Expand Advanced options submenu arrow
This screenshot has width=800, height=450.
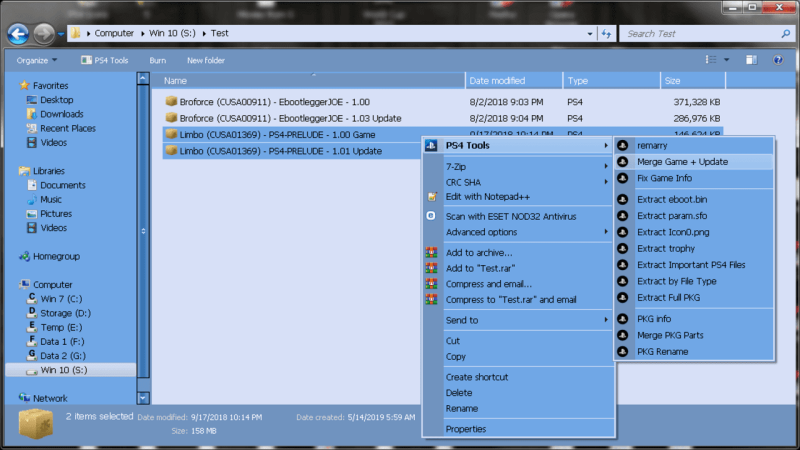[606, 232]
